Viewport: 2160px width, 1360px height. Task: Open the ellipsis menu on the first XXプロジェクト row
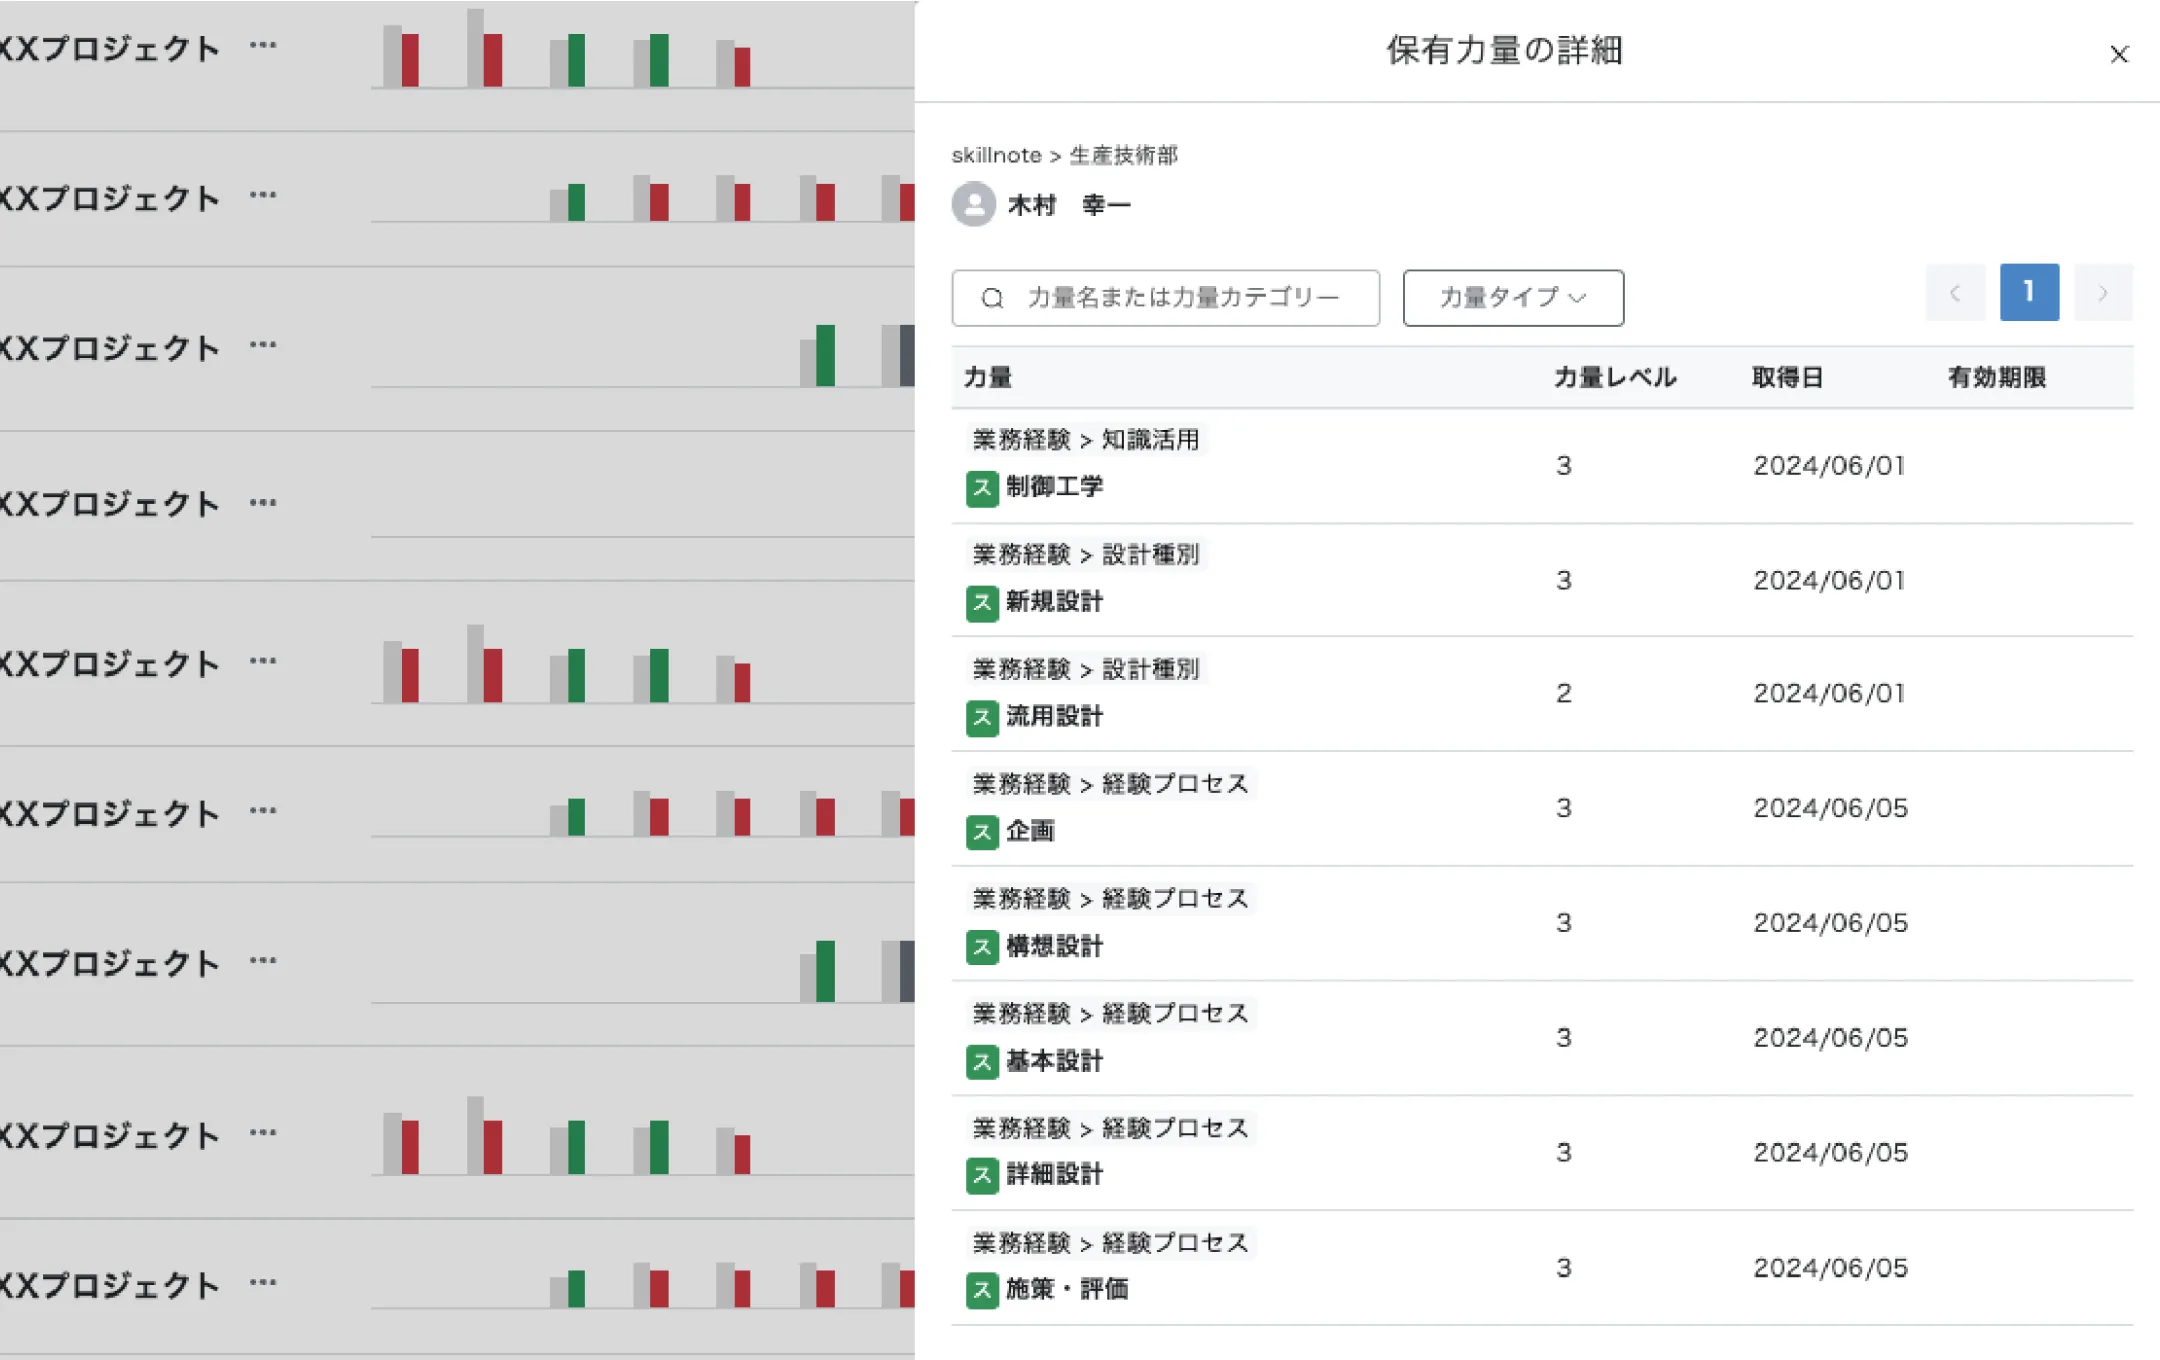pyautogui.click(x=263, y=46)
